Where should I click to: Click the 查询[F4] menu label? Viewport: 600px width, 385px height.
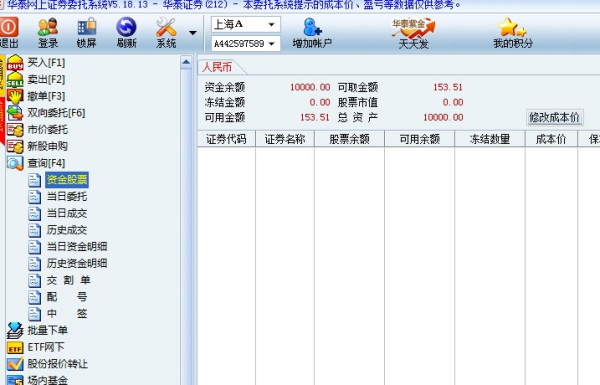click(46, 163)
